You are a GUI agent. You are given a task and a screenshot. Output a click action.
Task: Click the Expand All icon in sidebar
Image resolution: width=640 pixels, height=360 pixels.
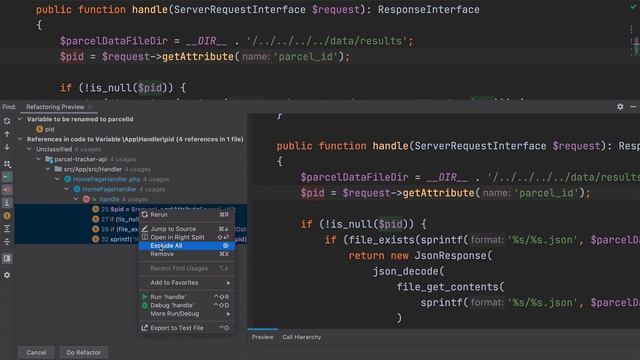[7, 229]
